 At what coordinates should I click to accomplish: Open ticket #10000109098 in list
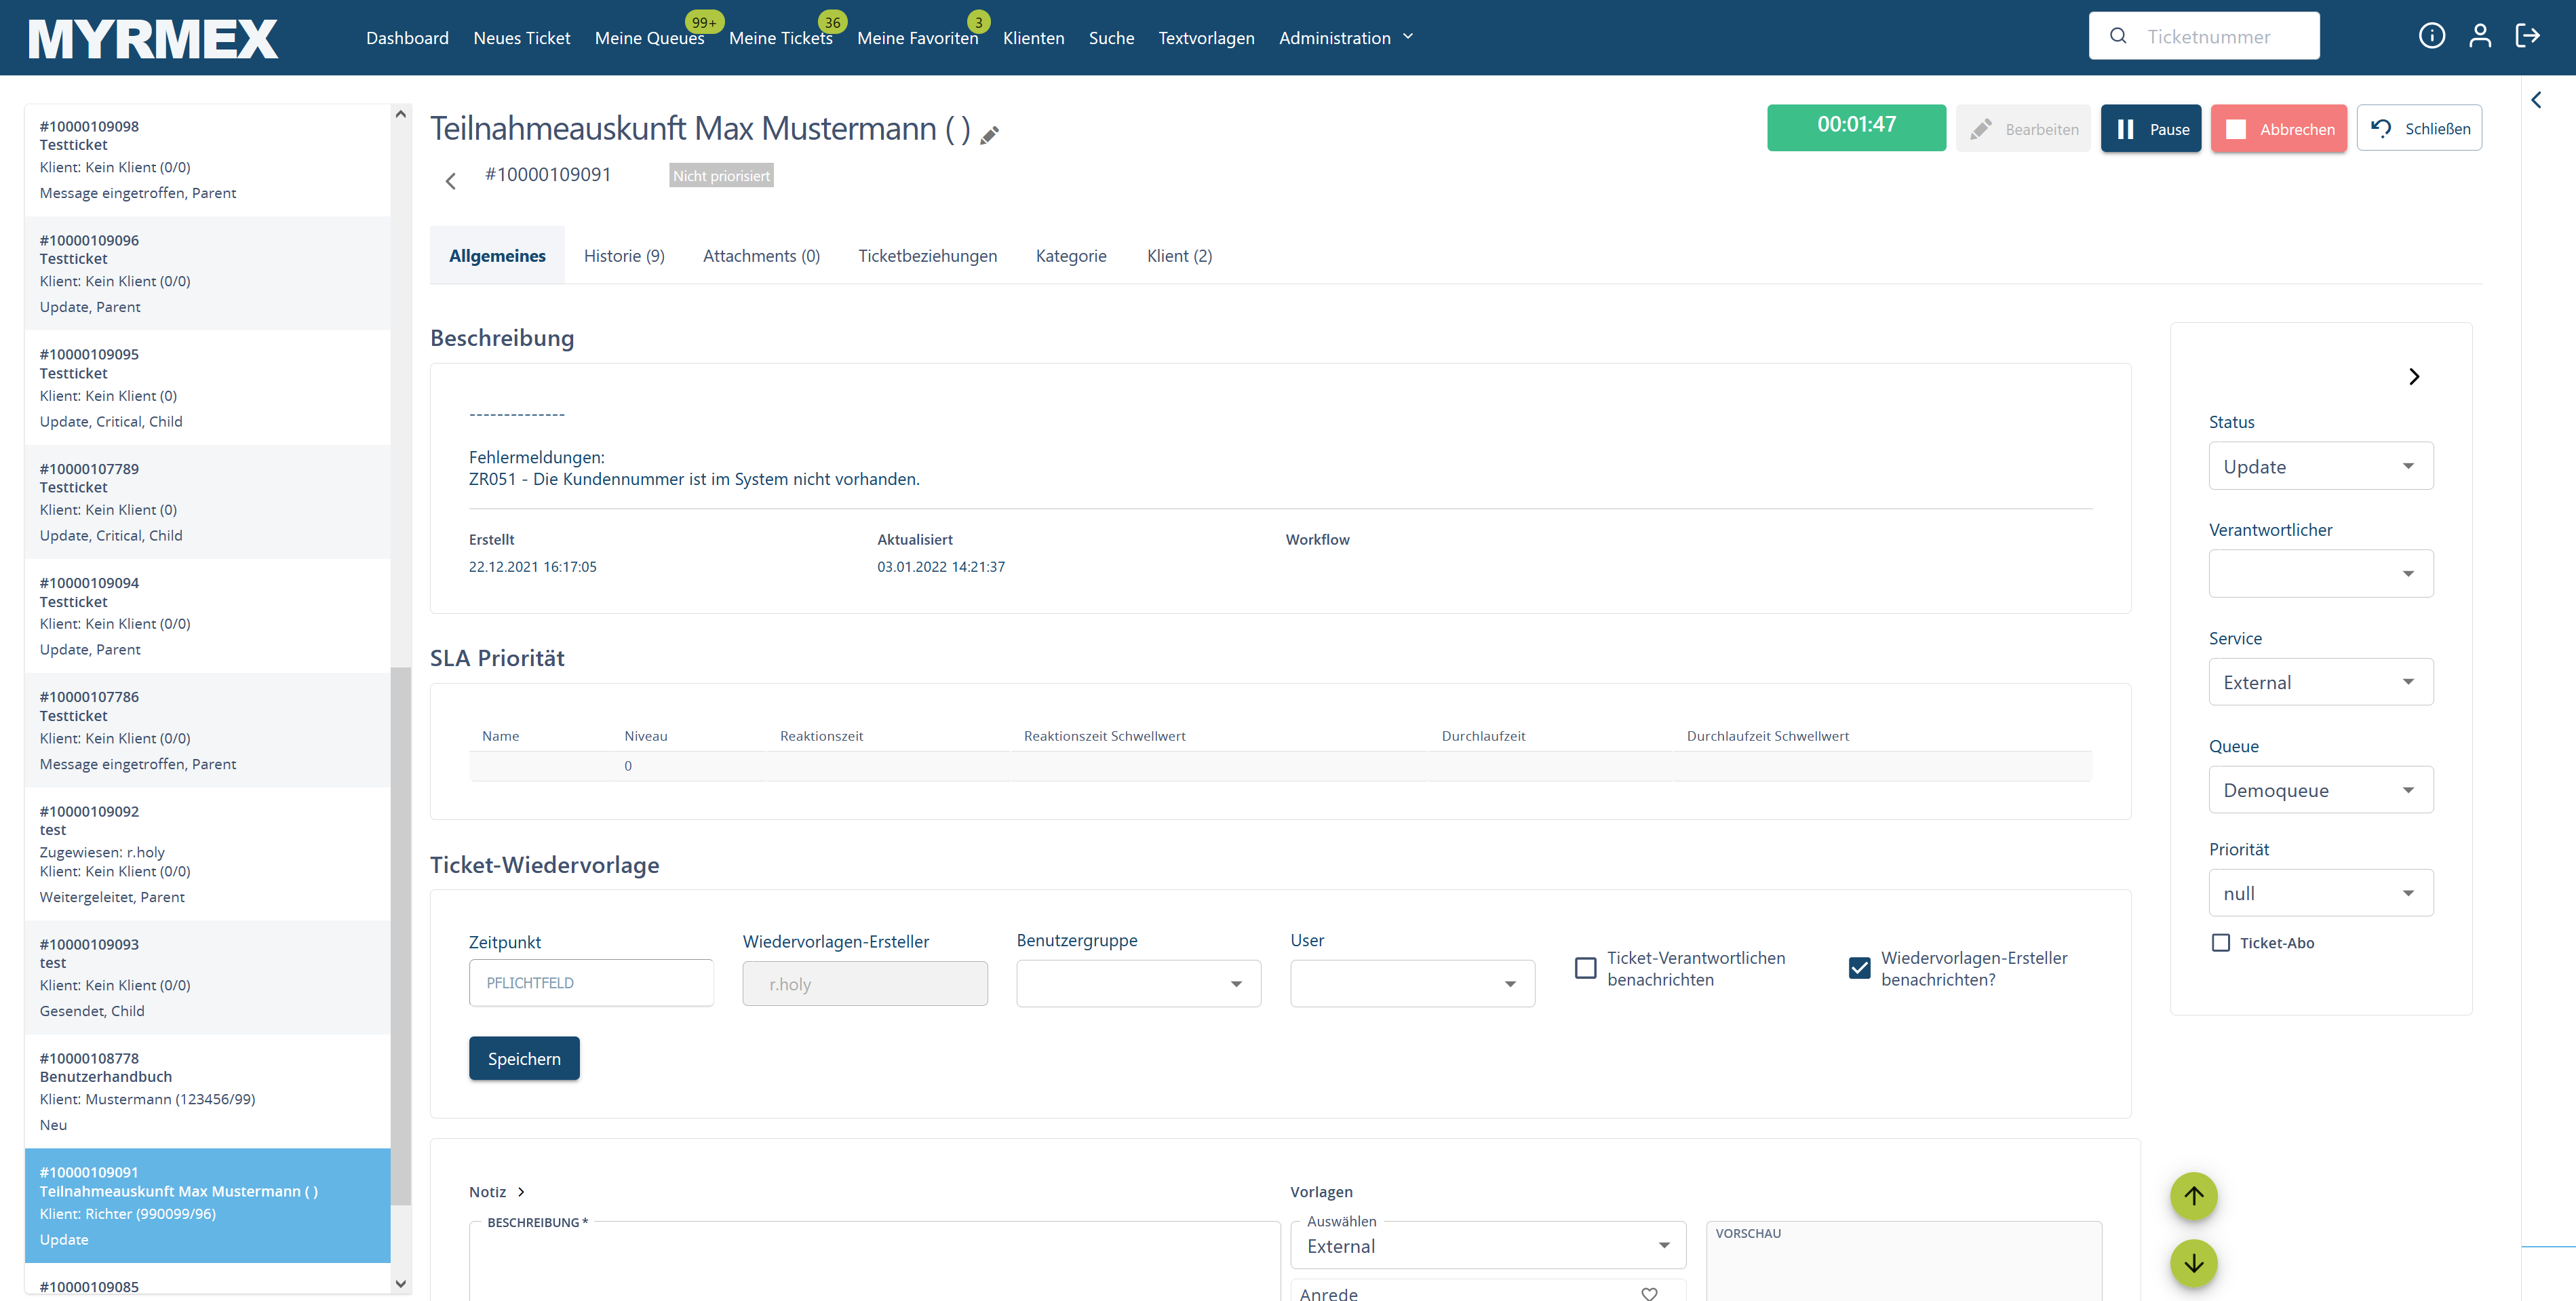tap(207, 160)
